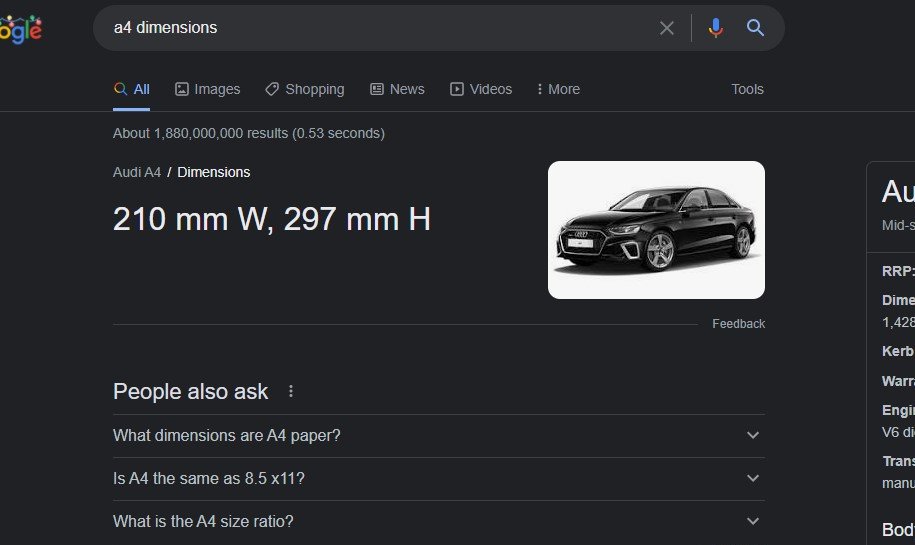915x545 pixels.
Task: Clear the search box with the X icon
Action: [x=666, y=28]
